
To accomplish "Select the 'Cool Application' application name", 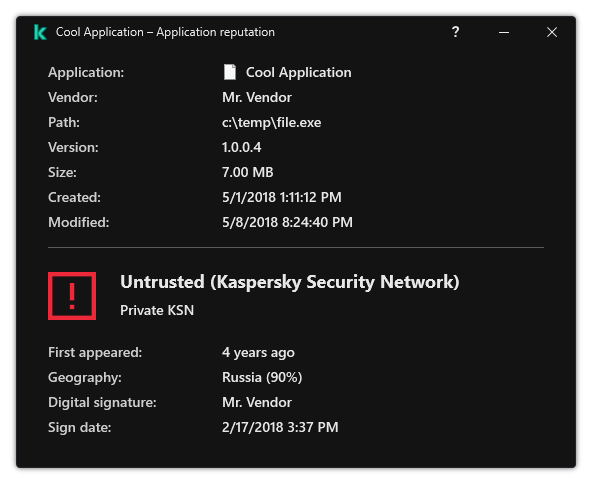I will point(299,72).
